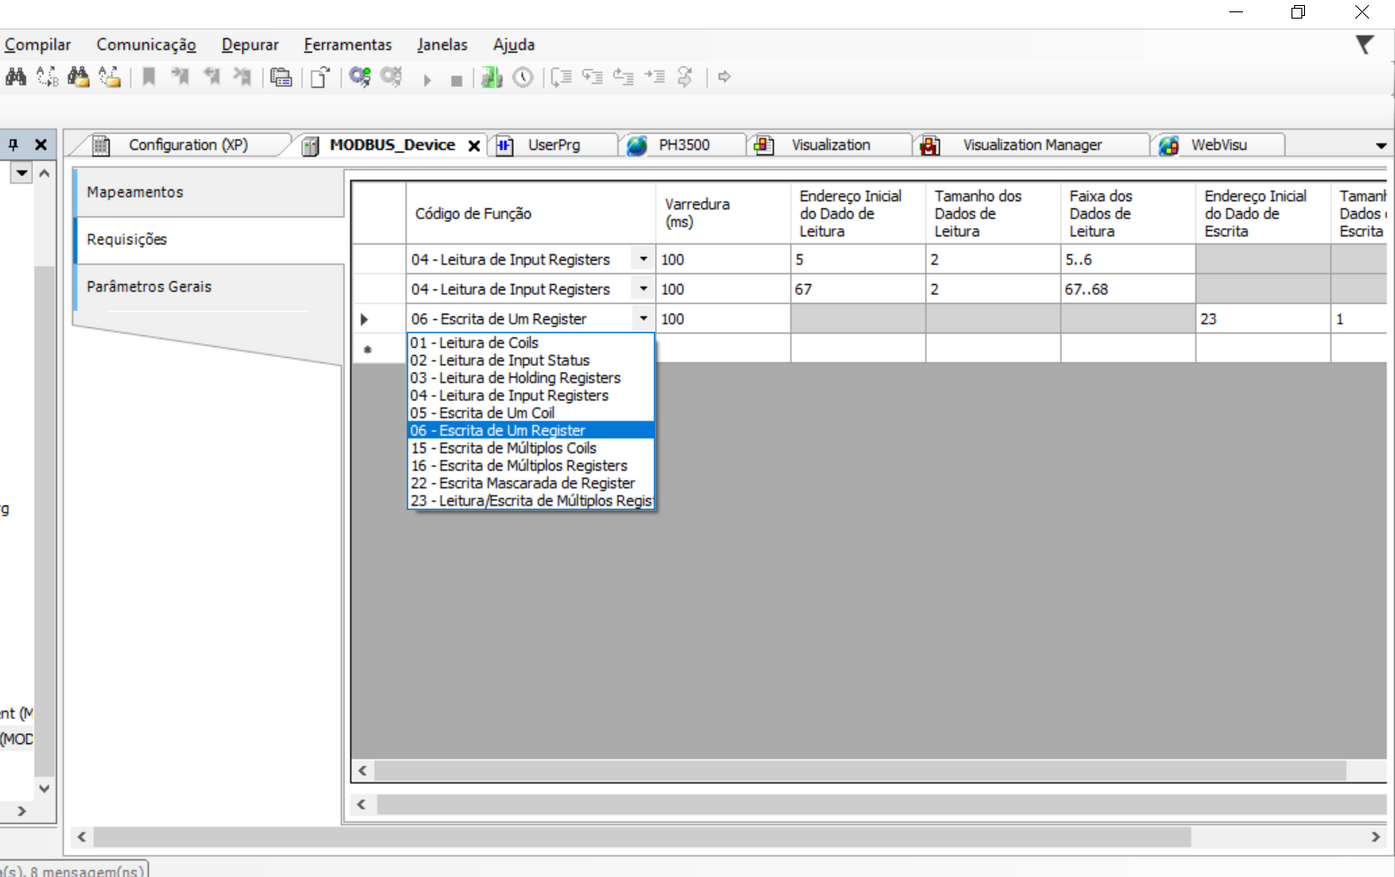Select '03 - Leitura de Holding Registers' option
The width and height of the screenshot is (1395, 877).
click(515, 378)
